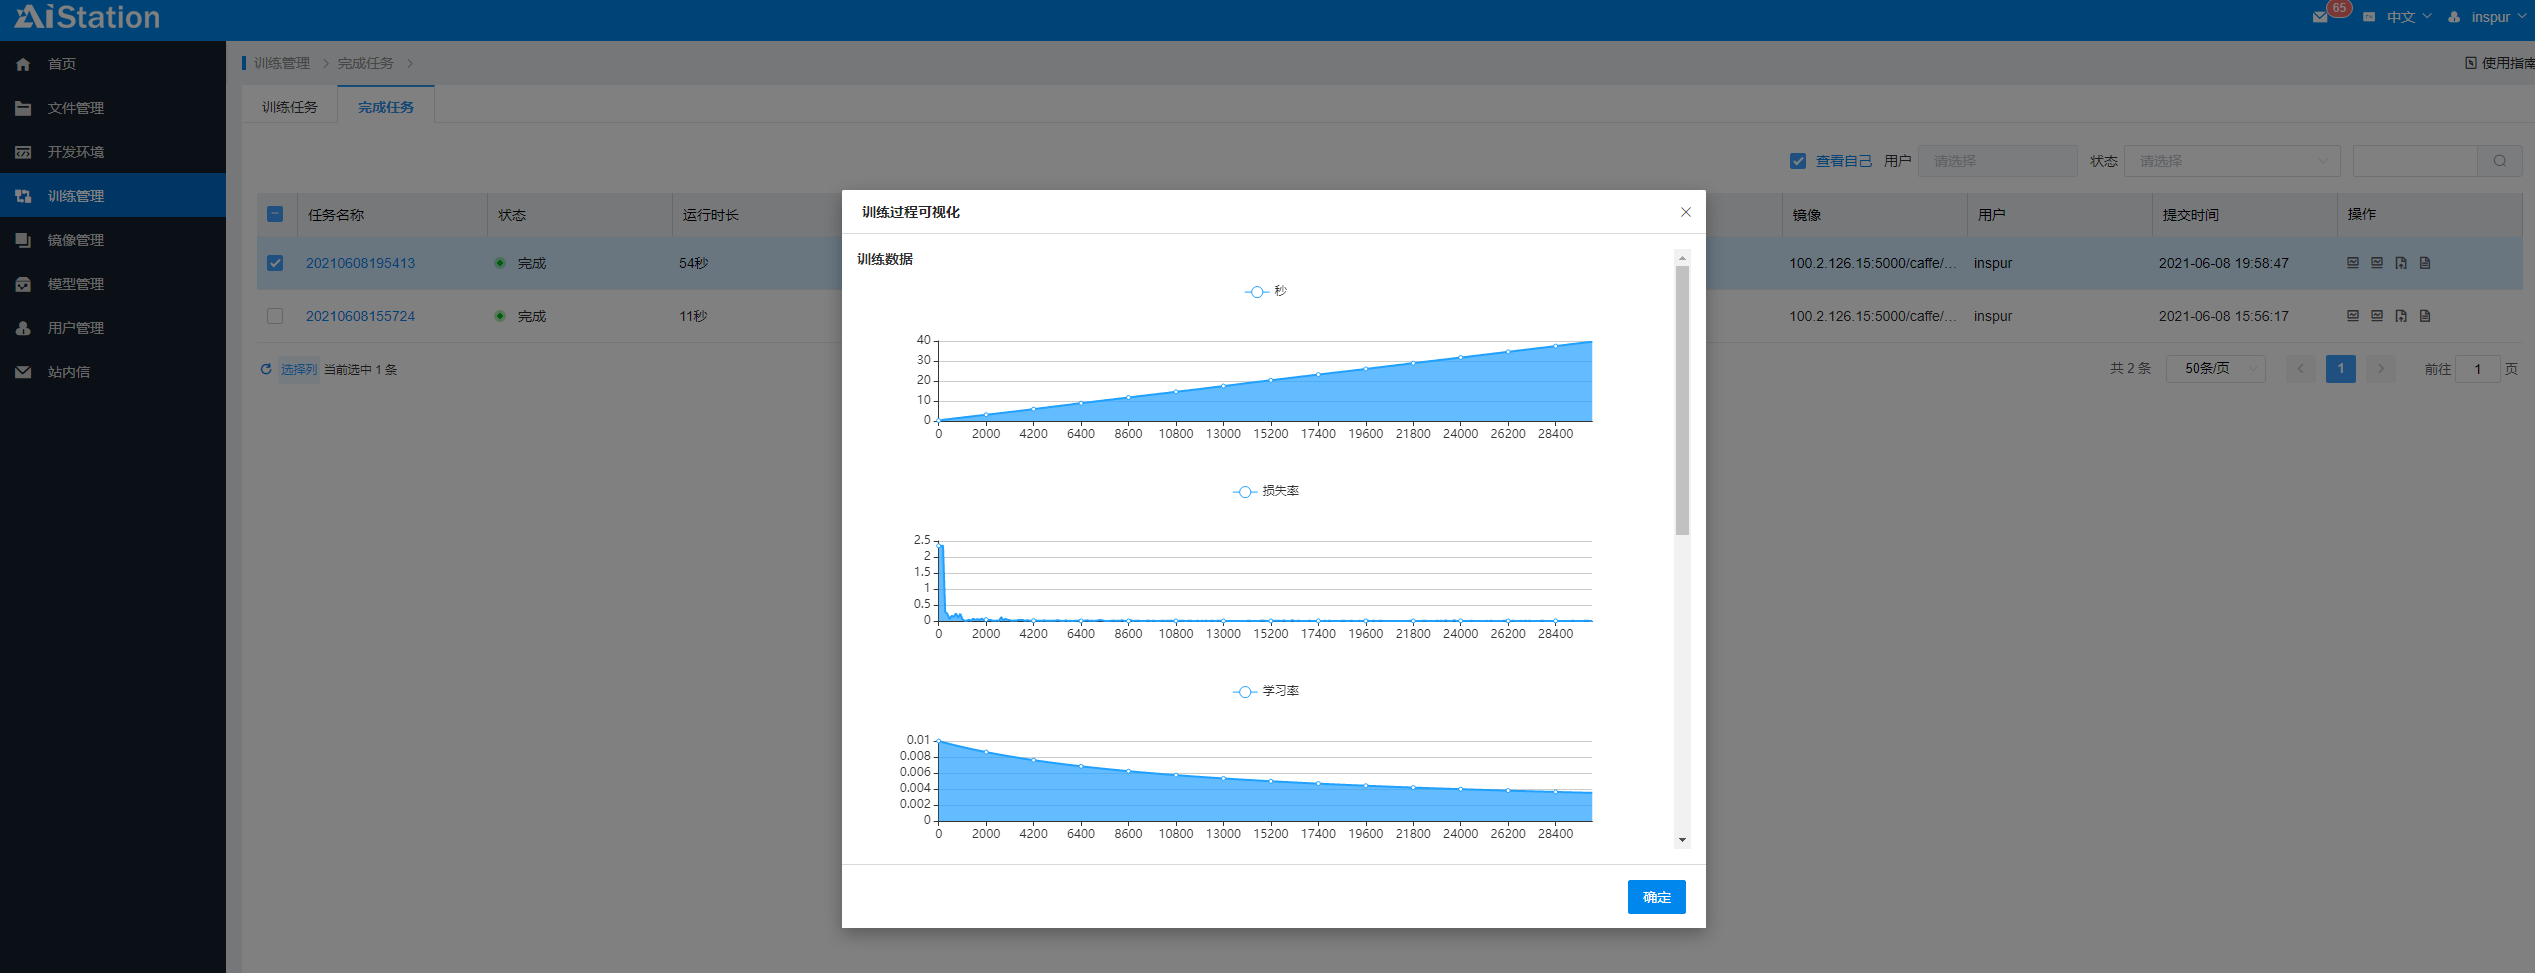Open the 状态 filter dropdown
The width and height of the screenshot is (2535, 973).
point(2231,161)
